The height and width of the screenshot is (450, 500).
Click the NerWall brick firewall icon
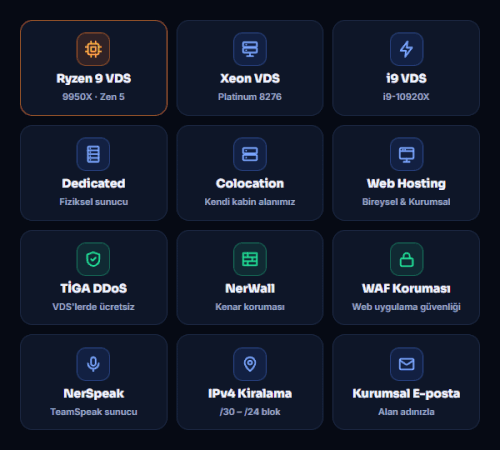pyautogui.click(x=250, y=259)
